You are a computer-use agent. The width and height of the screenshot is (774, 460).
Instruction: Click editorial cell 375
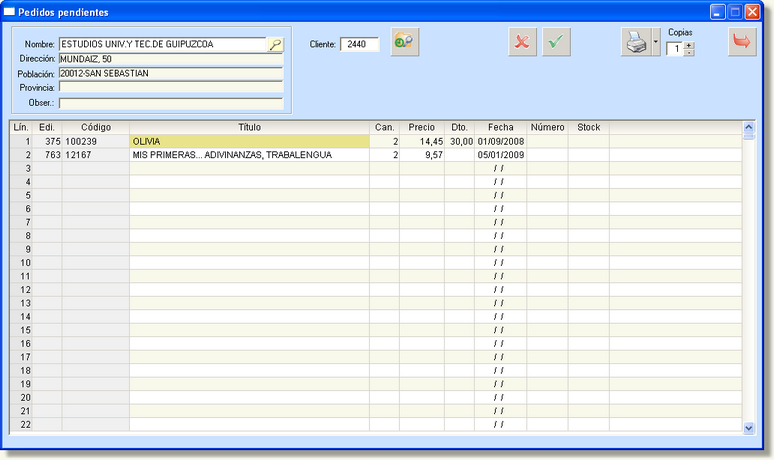pos(47,142)
